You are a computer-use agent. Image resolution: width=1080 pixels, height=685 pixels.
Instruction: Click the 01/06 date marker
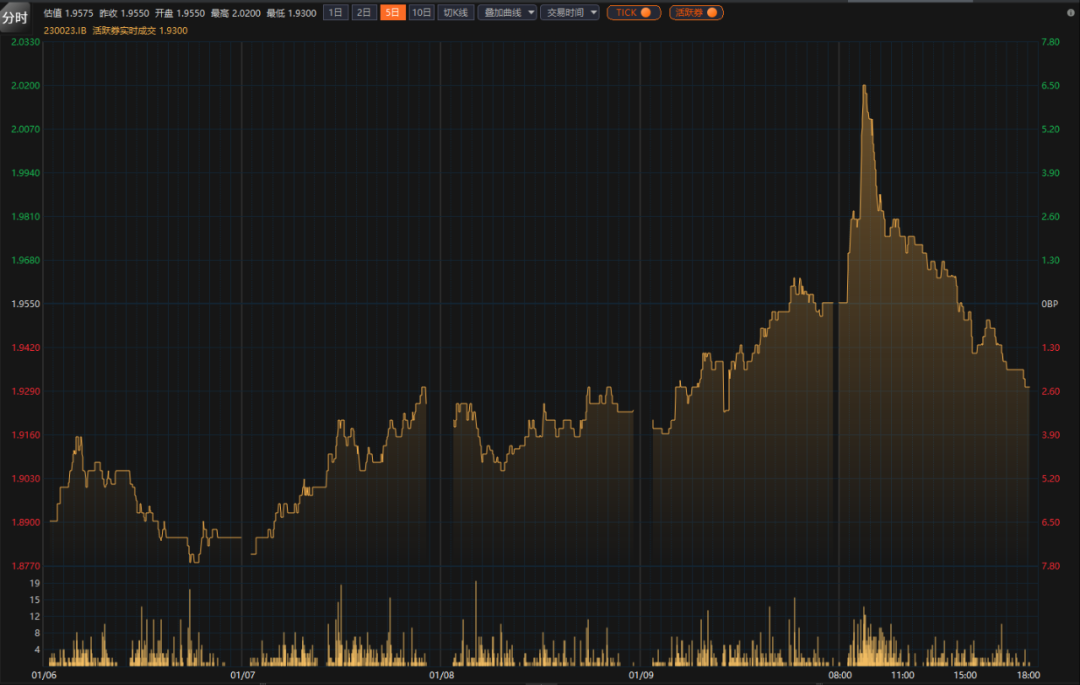(x=44, y=675)
